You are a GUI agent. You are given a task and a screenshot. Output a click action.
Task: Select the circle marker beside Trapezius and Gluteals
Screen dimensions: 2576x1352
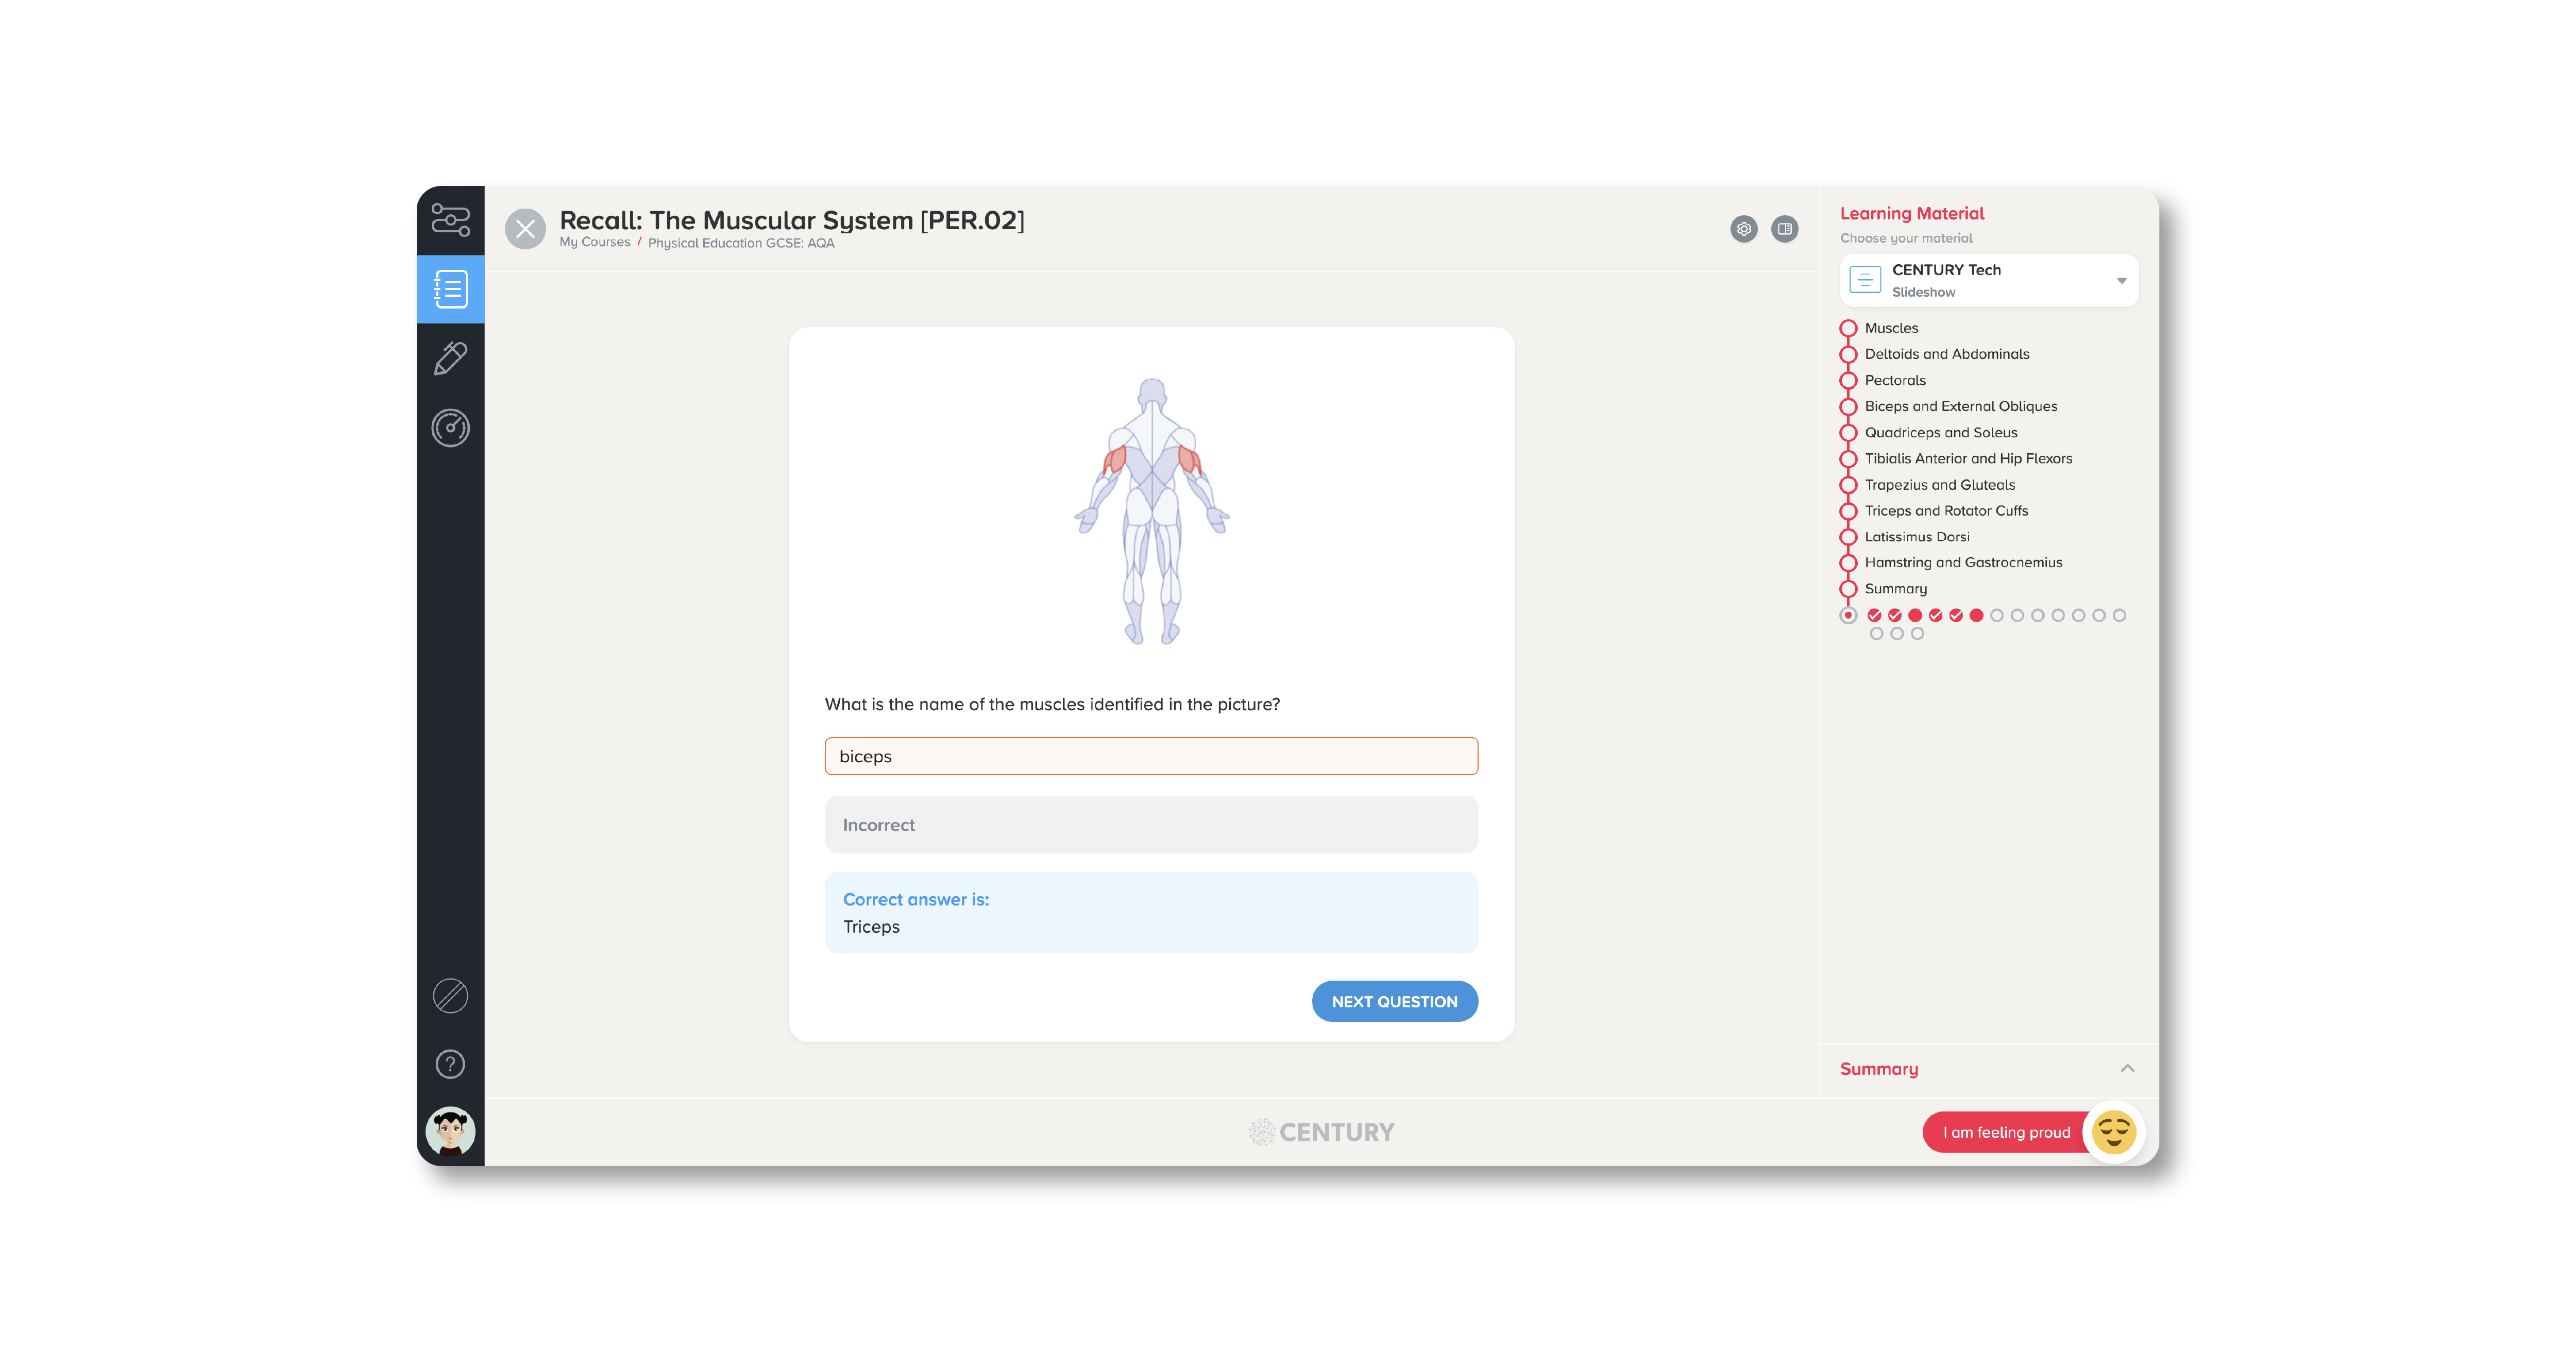[1848, 484]
